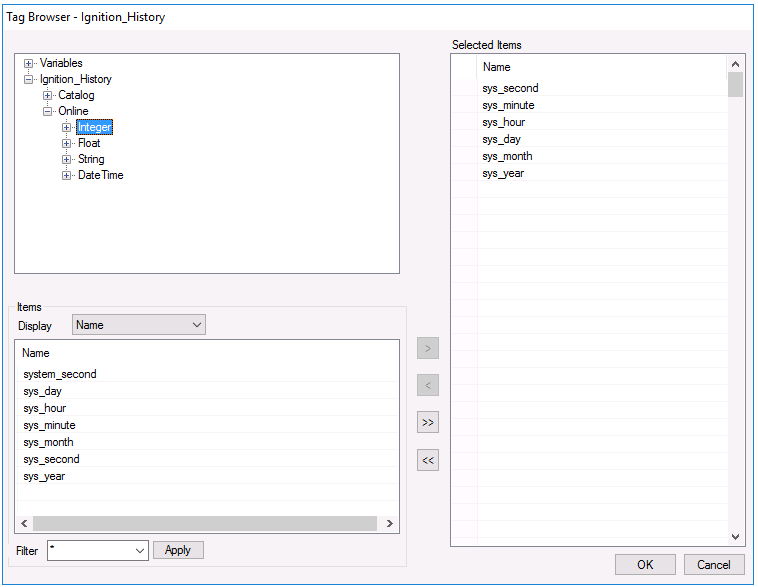Screen dimensions: 758x587
Task: Expand the Float node
Action: (x=66, y=143)
